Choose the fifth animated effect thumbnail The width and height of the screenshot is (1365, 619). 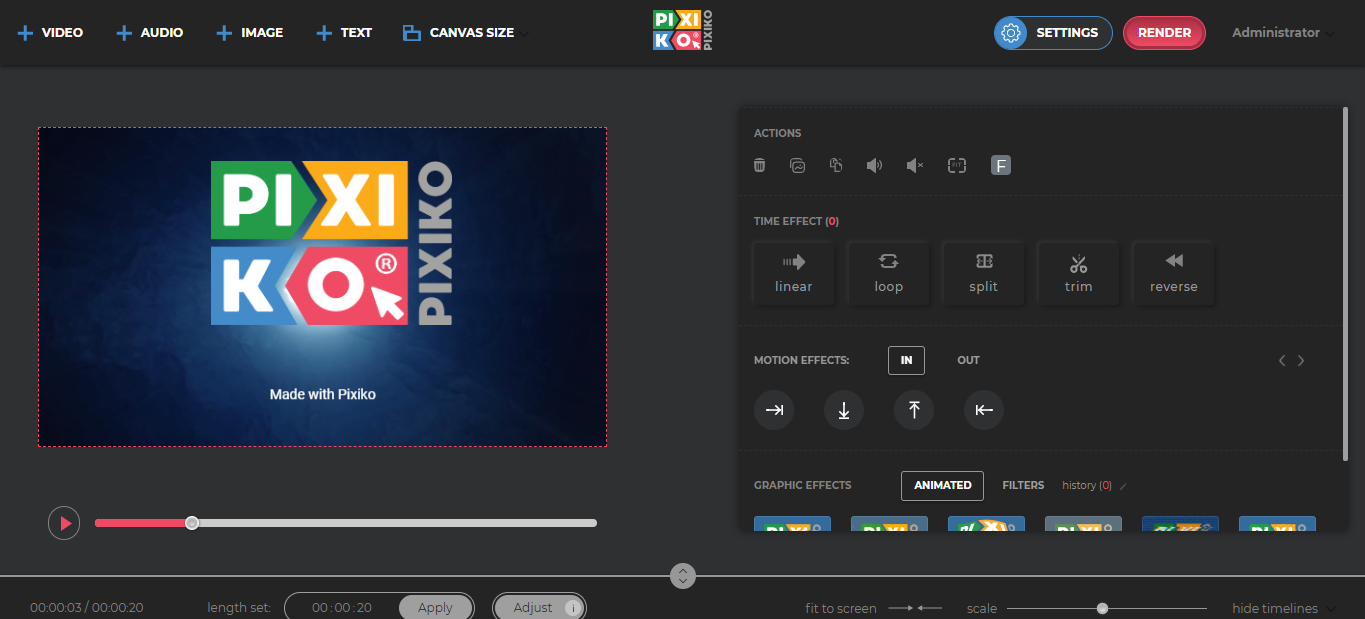pos(1180,524)
